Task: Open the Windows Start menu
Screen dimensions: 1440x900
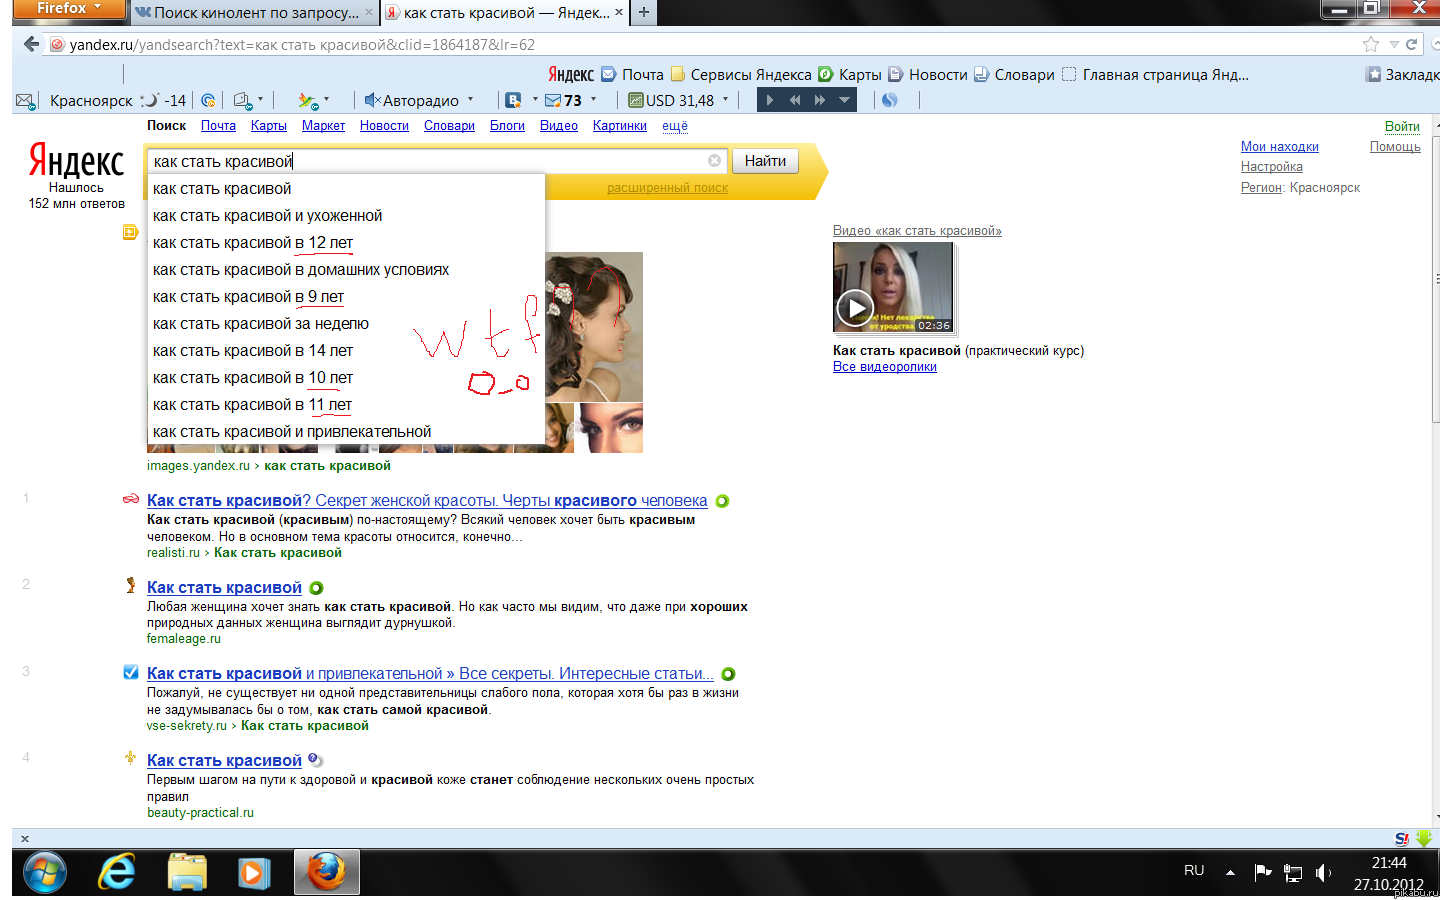Action: 45,873
